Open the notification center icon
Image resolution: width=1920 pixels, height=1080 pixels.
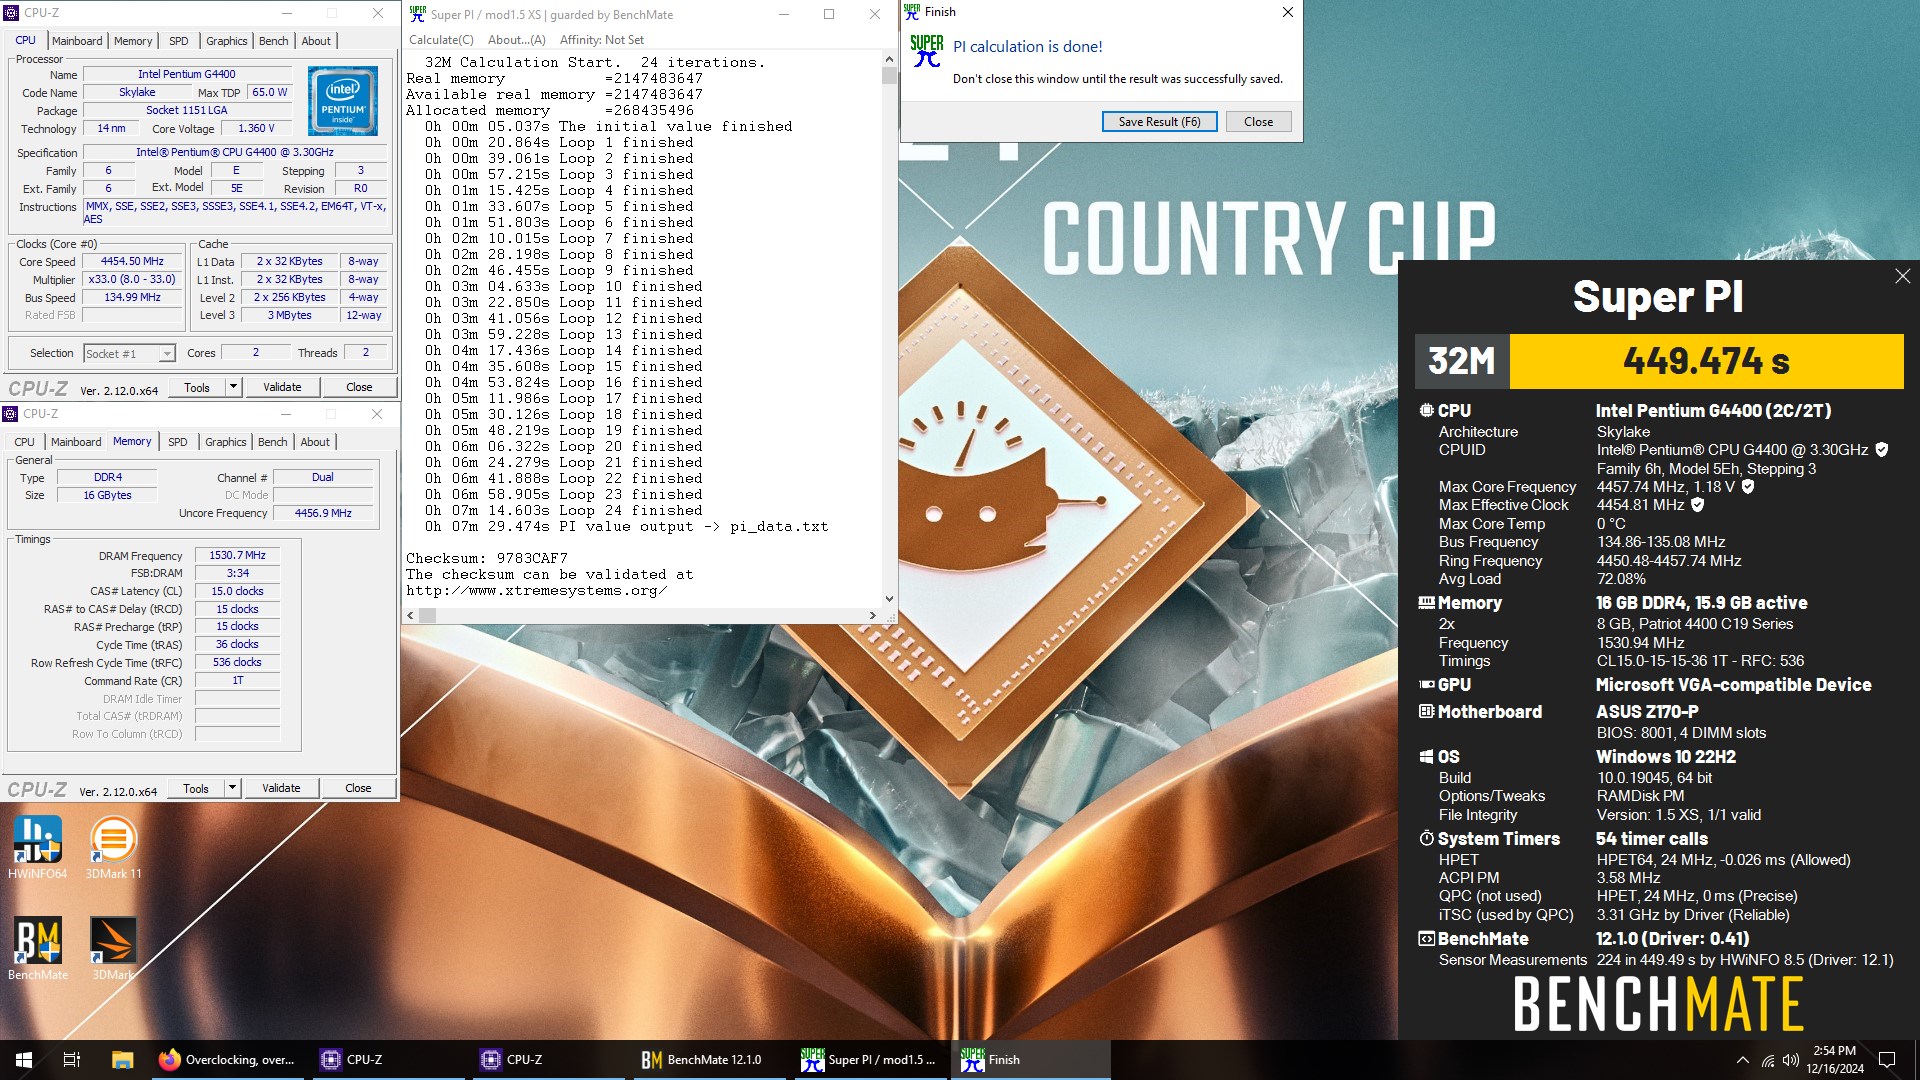[1887, 1060]
